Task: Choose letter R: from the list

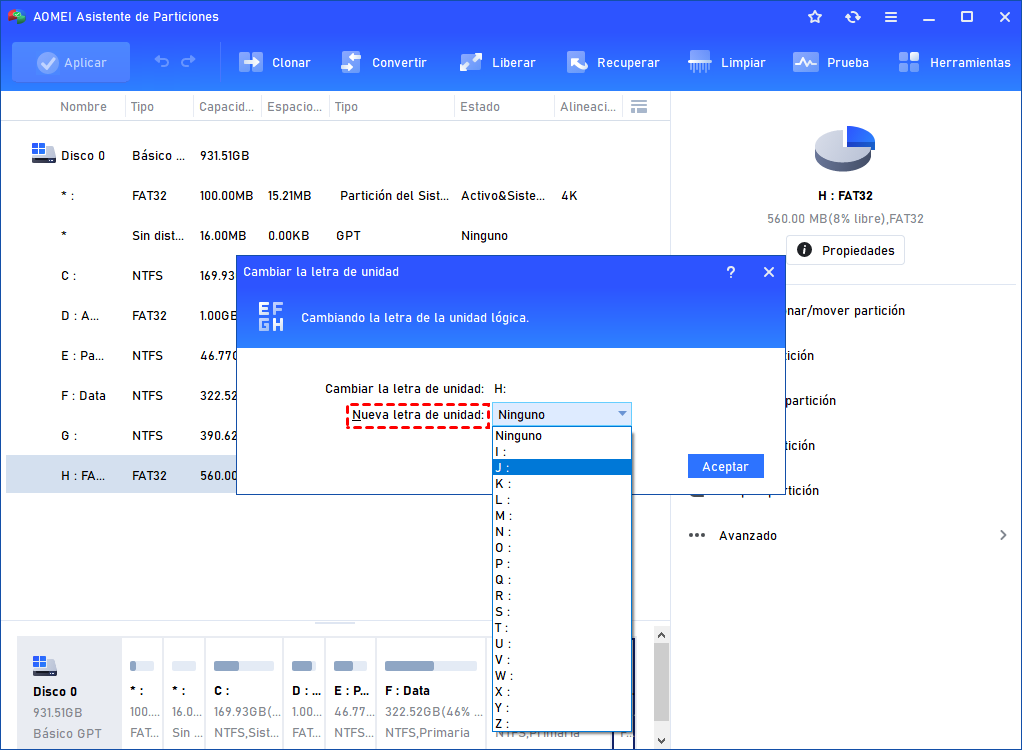Action: [x=562, y=596]
